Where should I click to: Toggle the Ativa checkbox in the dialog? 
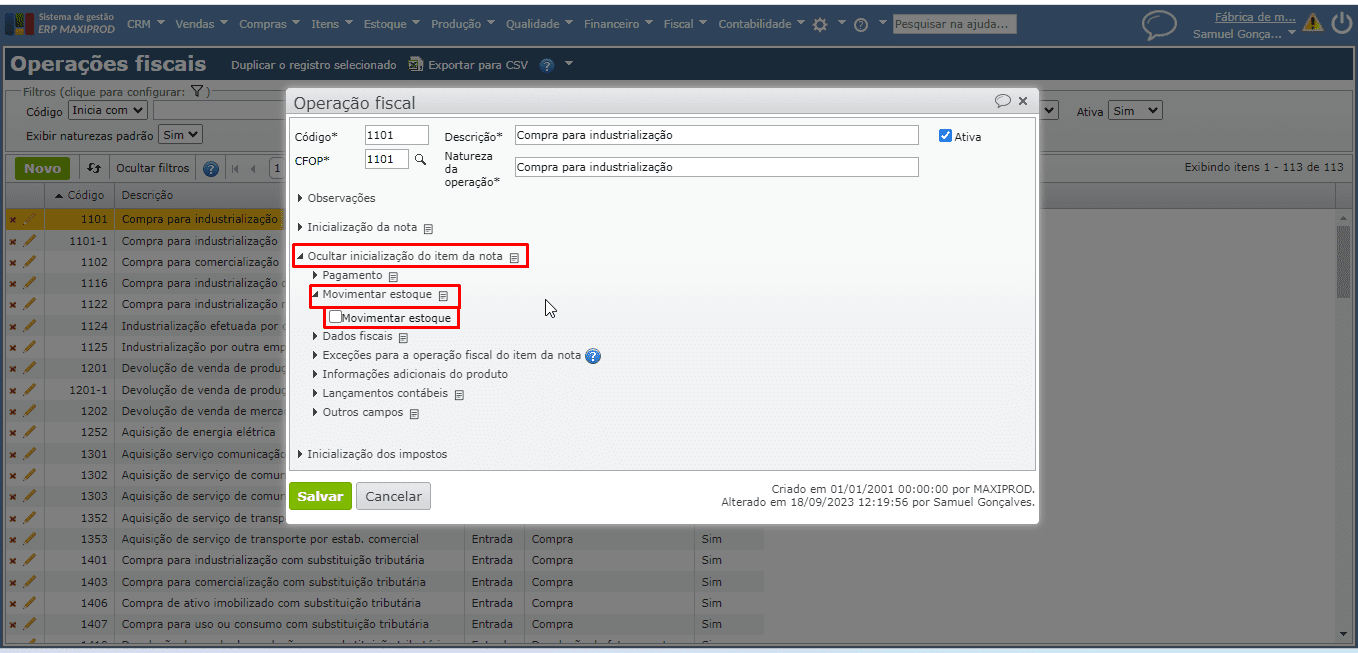945,136
